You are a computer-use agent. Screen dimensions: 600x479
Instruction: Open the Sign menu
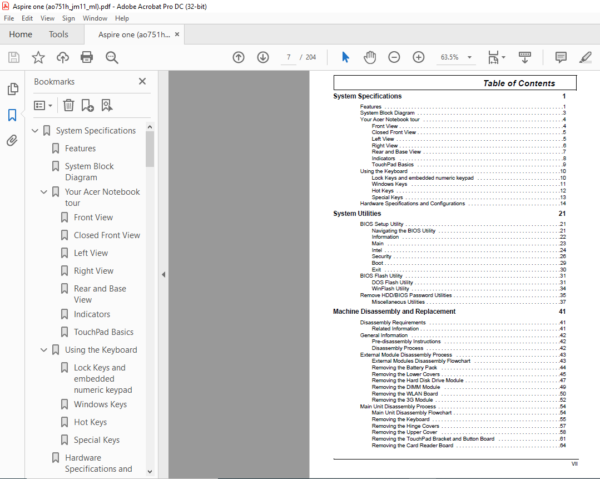(68, 18)
